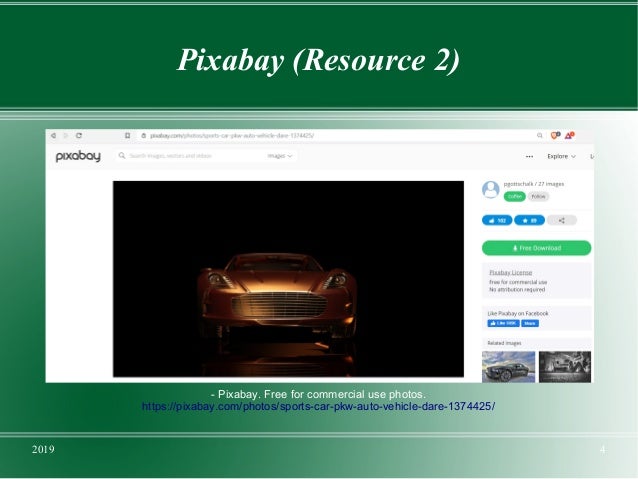The width and height of the screenshot is (638, 479).
Task: Reload the page with refresh icon
Action: click(x=79, y=136)
